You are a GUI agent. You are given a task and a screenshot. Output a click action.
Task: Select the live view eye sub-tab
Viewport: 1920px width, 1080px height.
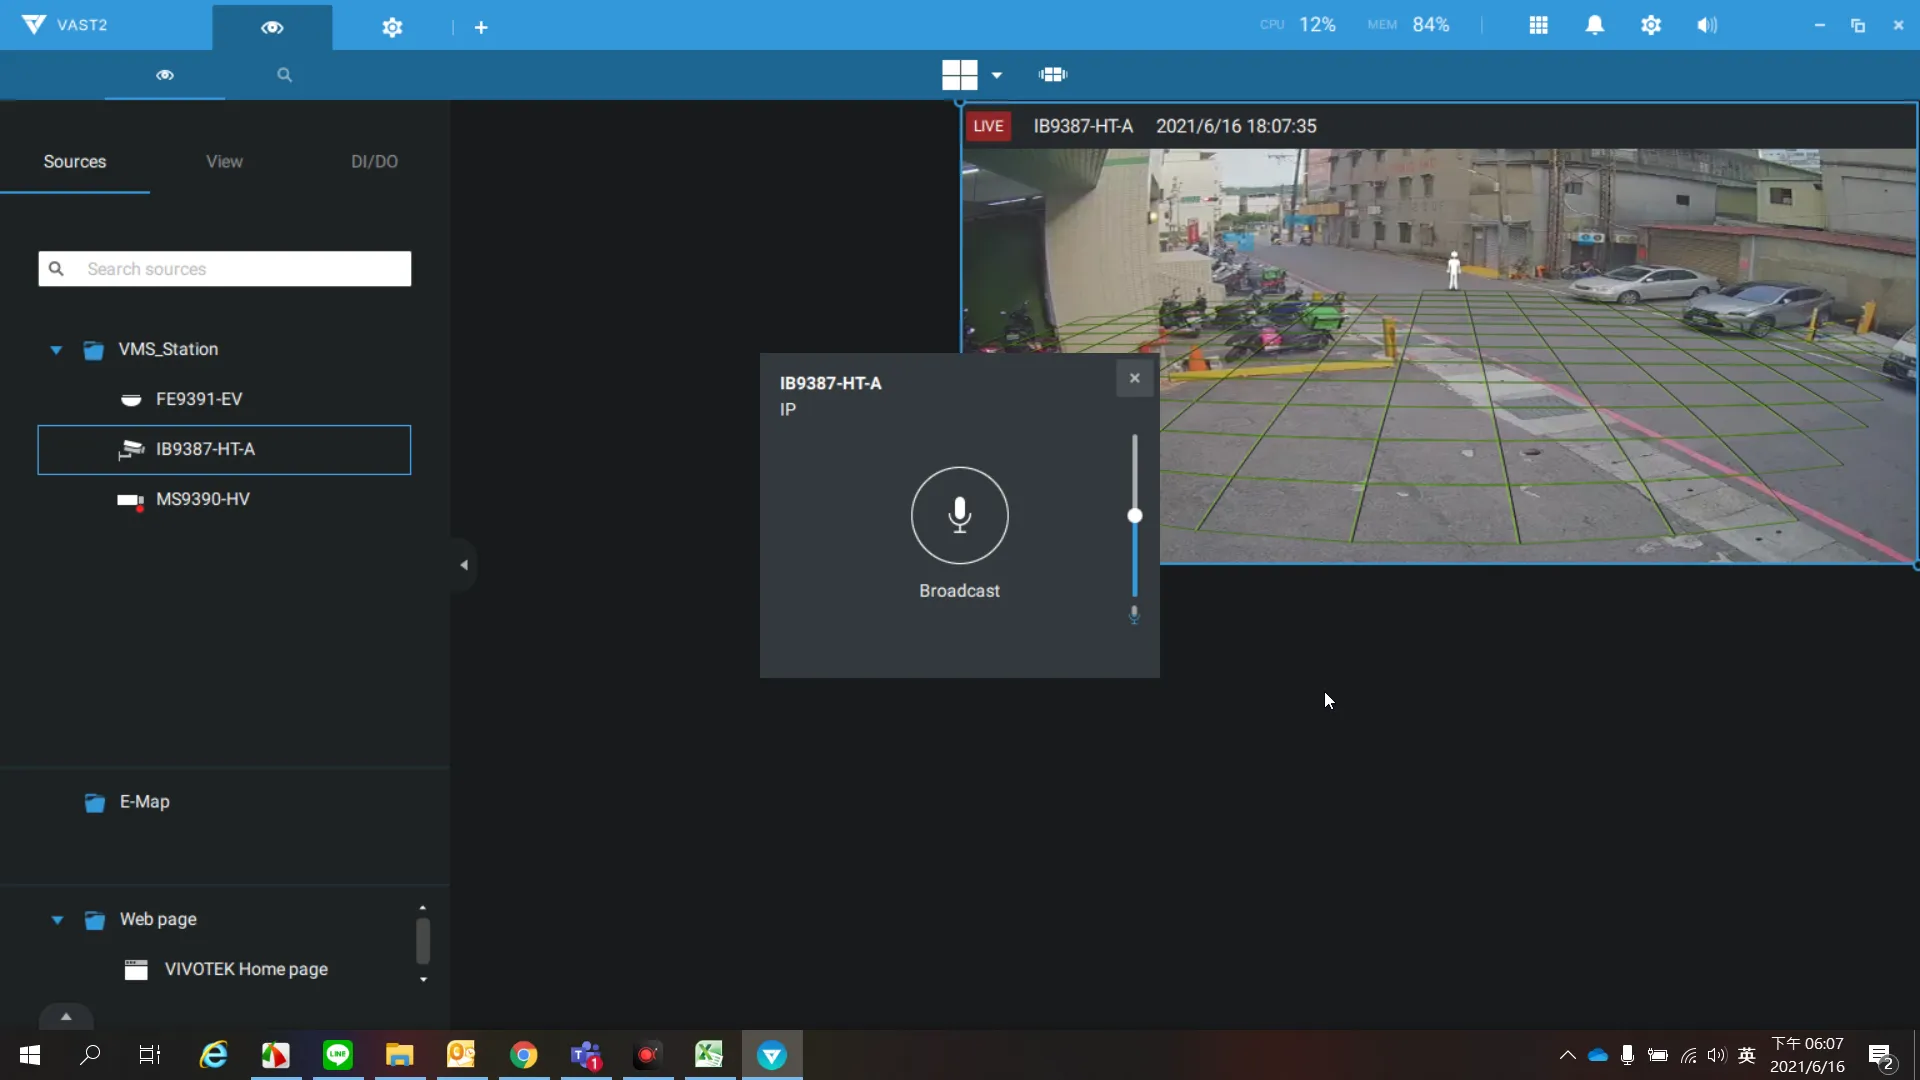click(165, 75)
